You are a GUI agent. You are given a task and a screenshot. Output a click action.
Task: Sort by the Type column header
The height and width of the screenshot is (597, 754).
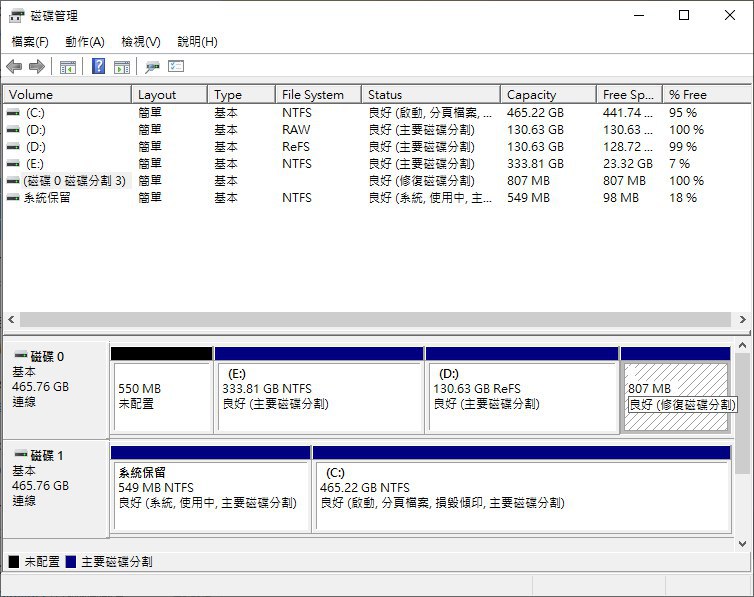242,95
